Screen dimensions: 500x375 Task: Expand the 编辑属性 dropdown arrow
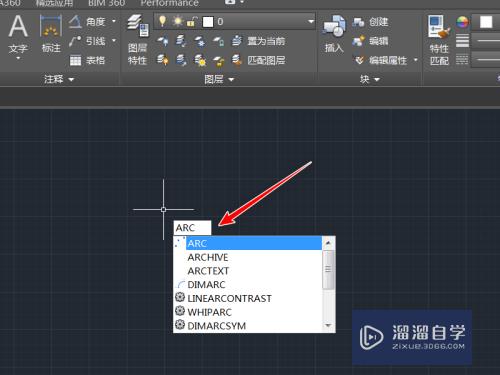pos(416,60)
